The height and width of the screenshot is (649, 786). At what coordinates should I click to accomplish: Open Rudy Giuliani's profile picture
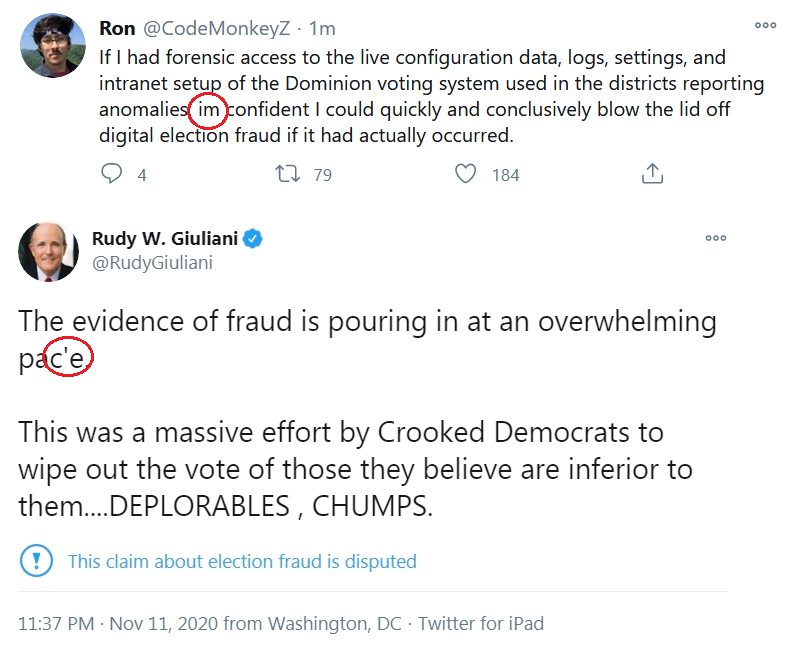(x=49, y=252)
